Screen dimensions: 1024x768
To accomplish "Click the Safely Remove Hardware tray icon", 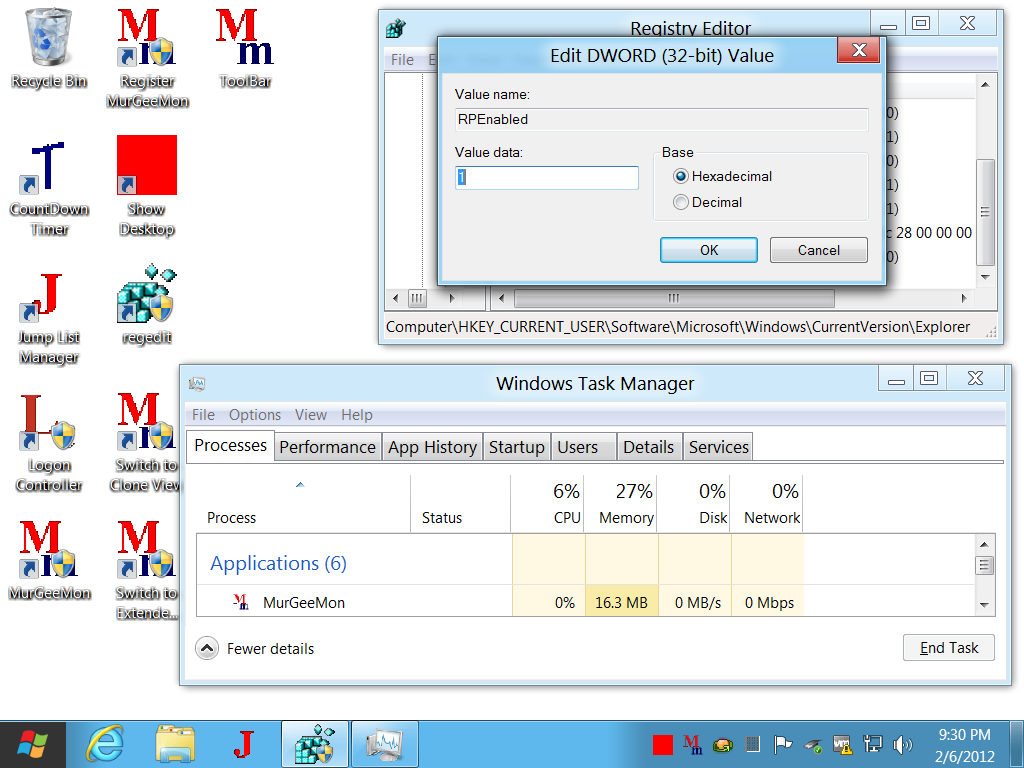I will pos(812,744).
